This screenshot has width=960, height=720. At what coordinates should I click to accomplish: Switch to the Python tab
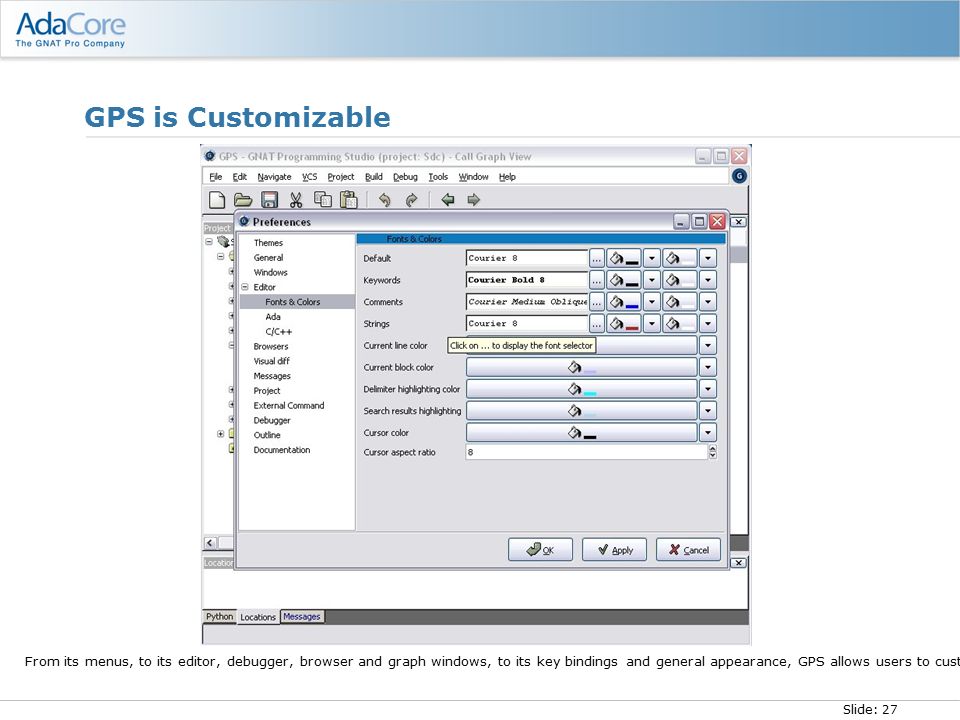coord(219,617)
